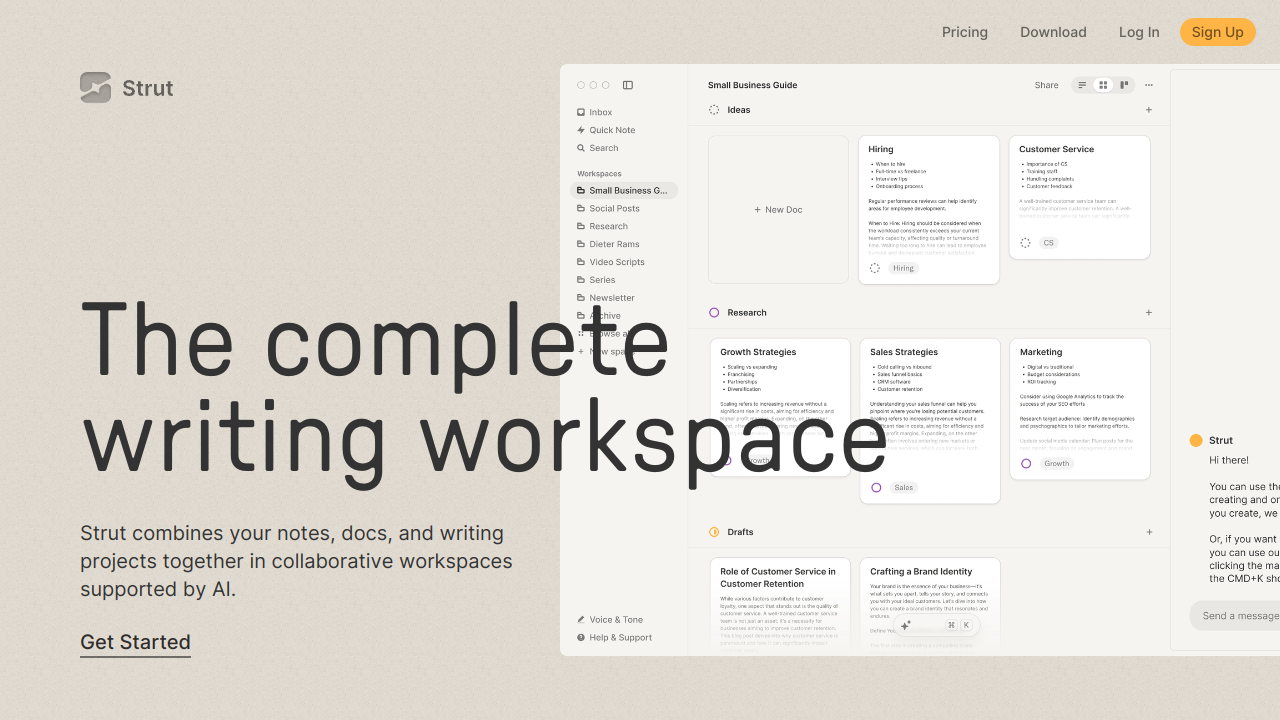Click the Hiring tag pill
1280x720 pixels.
coord(904,268)
